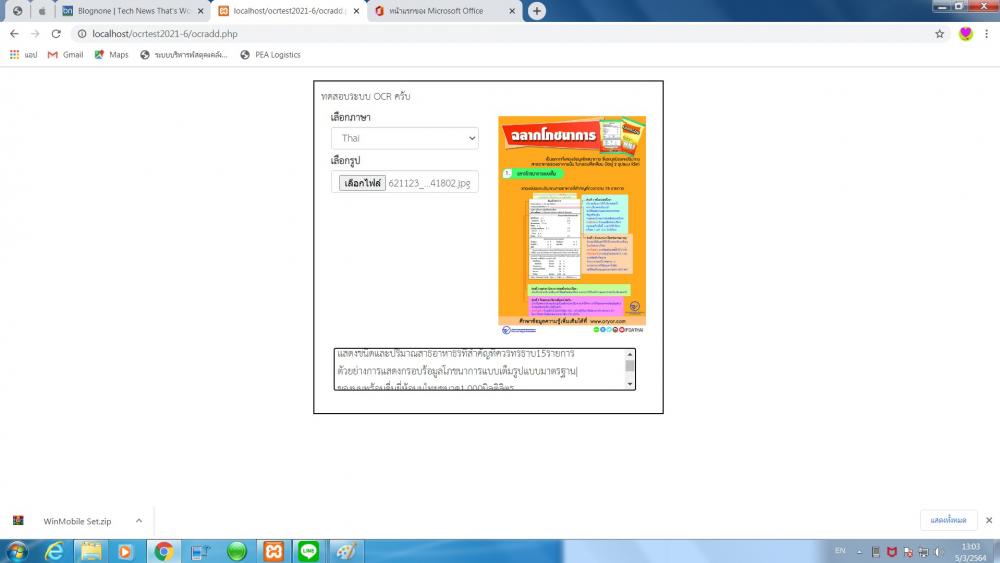Click the forward navigation arrow
This screenshot has width=1000, height=563.
[x=35, y=34]
